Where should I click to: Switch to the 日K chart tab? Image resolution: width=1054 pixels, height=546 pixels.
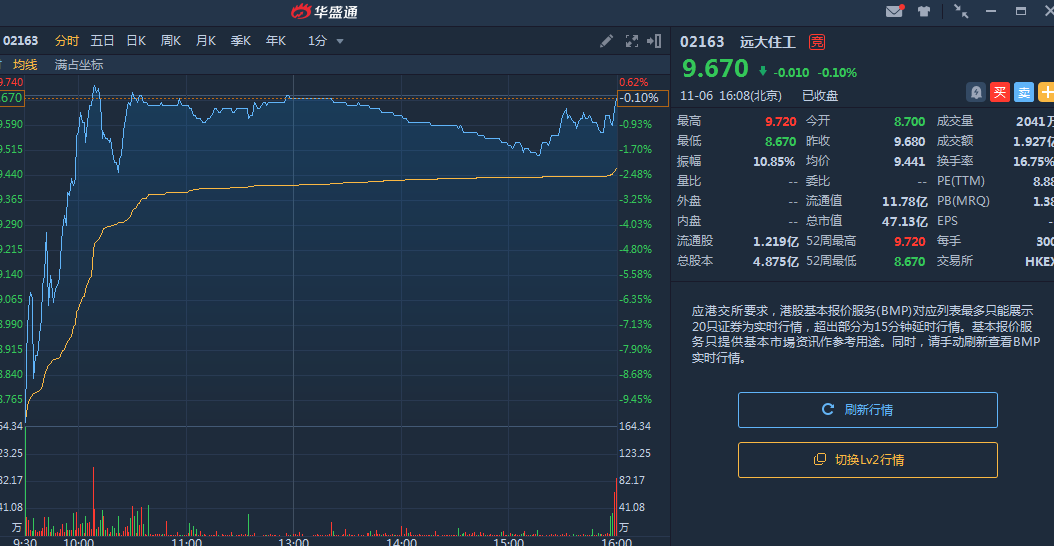(136, 41)
